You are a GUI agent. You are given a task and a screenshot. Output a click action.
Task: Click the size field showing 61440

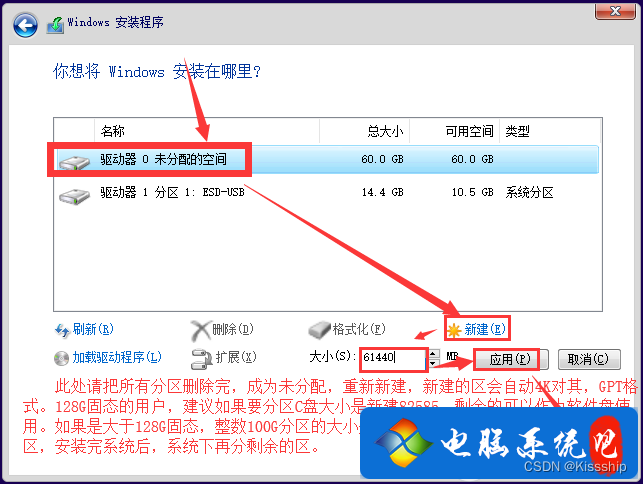pos(393,358)
